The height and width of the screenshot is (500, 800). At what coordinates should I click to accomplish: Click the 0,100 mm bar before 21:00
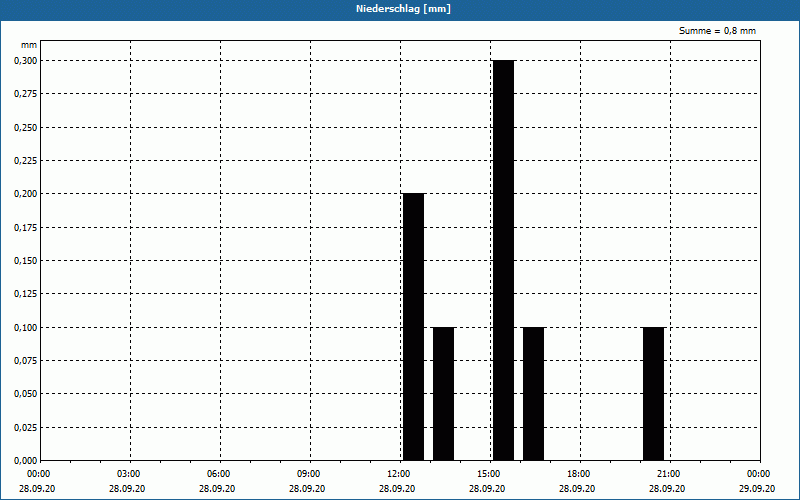click(654, 394)
